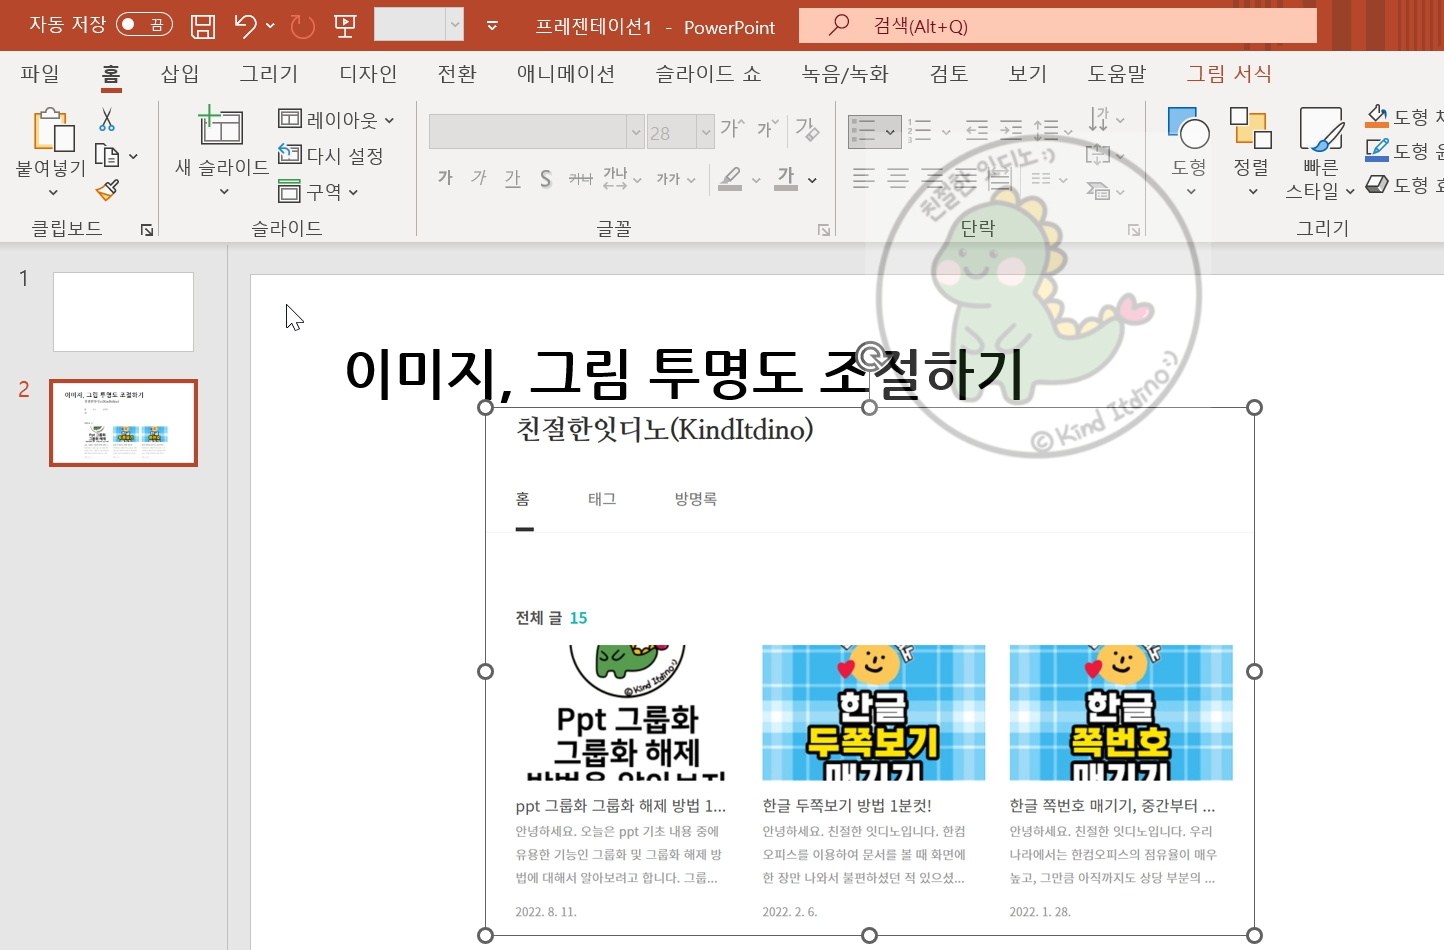Open the change case 가가 dropdown
Screen dimensions: 1444x950
[676, 179]
